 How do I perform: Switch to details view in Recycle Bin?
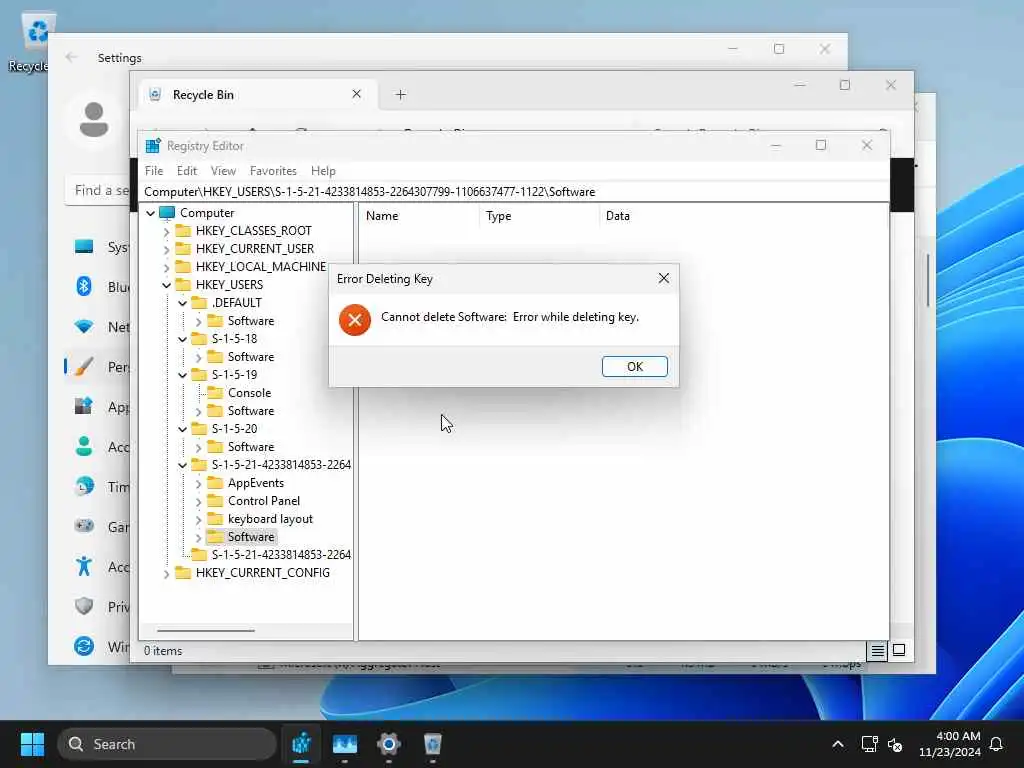click(x=877, y=650)
